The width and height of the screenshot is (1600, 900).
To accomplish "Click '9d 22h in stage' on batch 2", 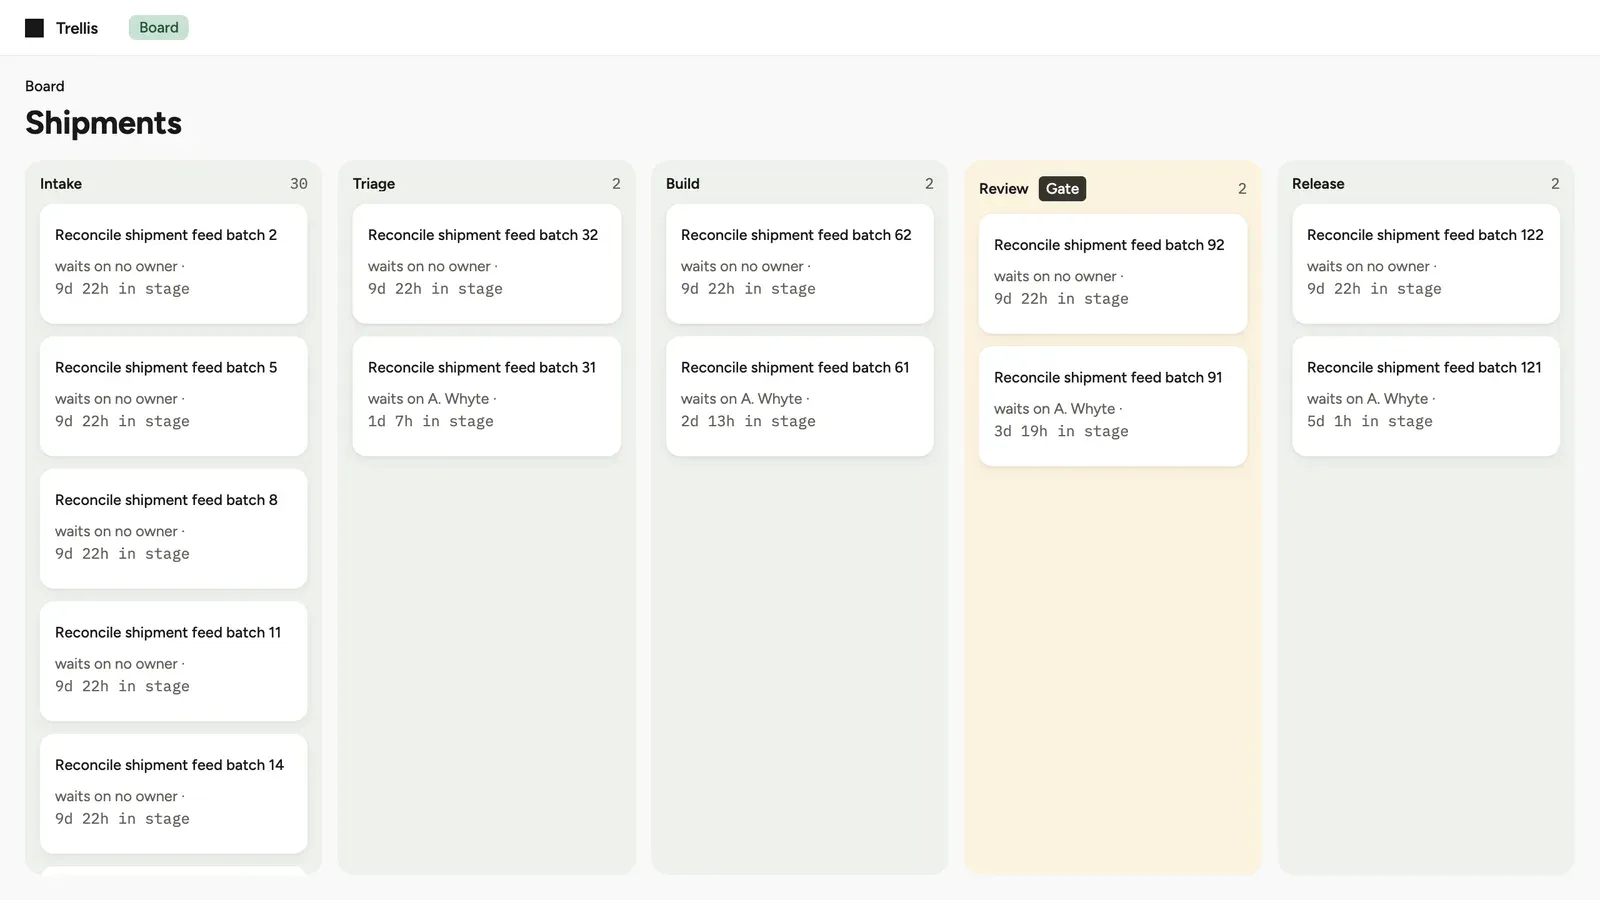I will (122, 289).
